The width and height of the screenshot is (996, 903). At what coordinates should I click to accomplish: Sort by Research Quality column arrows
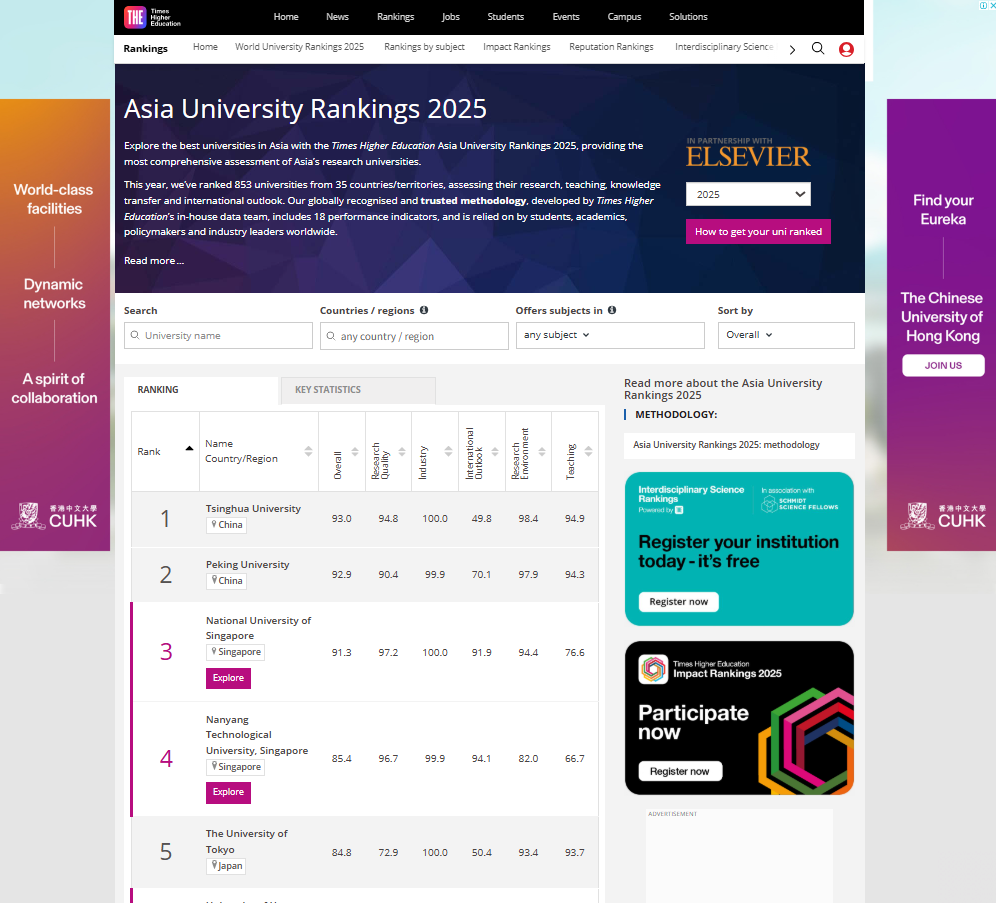[402, 452]
